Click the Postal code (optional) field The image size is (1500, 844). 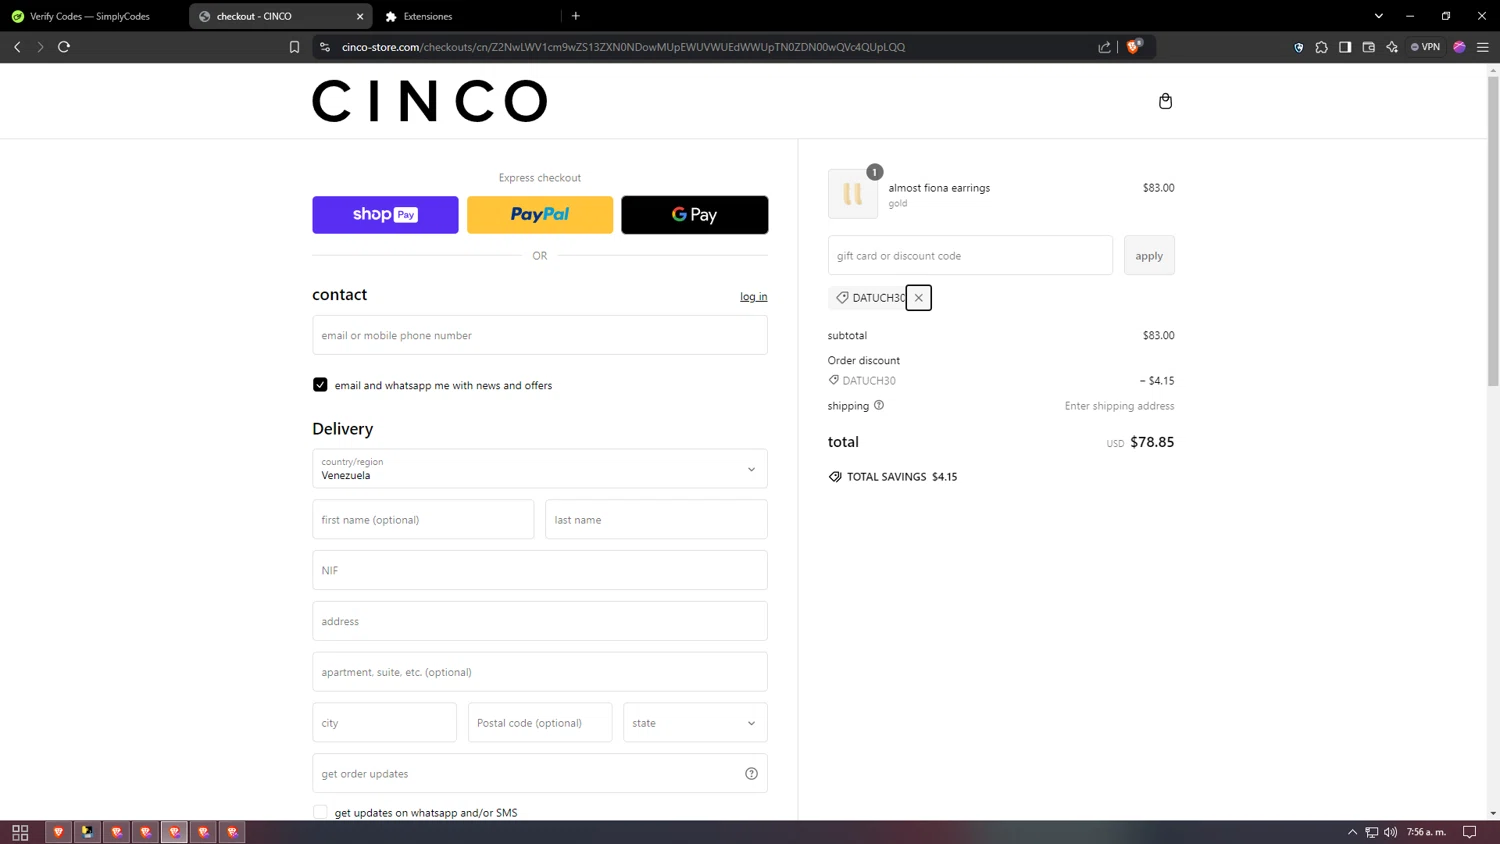tap(540, 723)
